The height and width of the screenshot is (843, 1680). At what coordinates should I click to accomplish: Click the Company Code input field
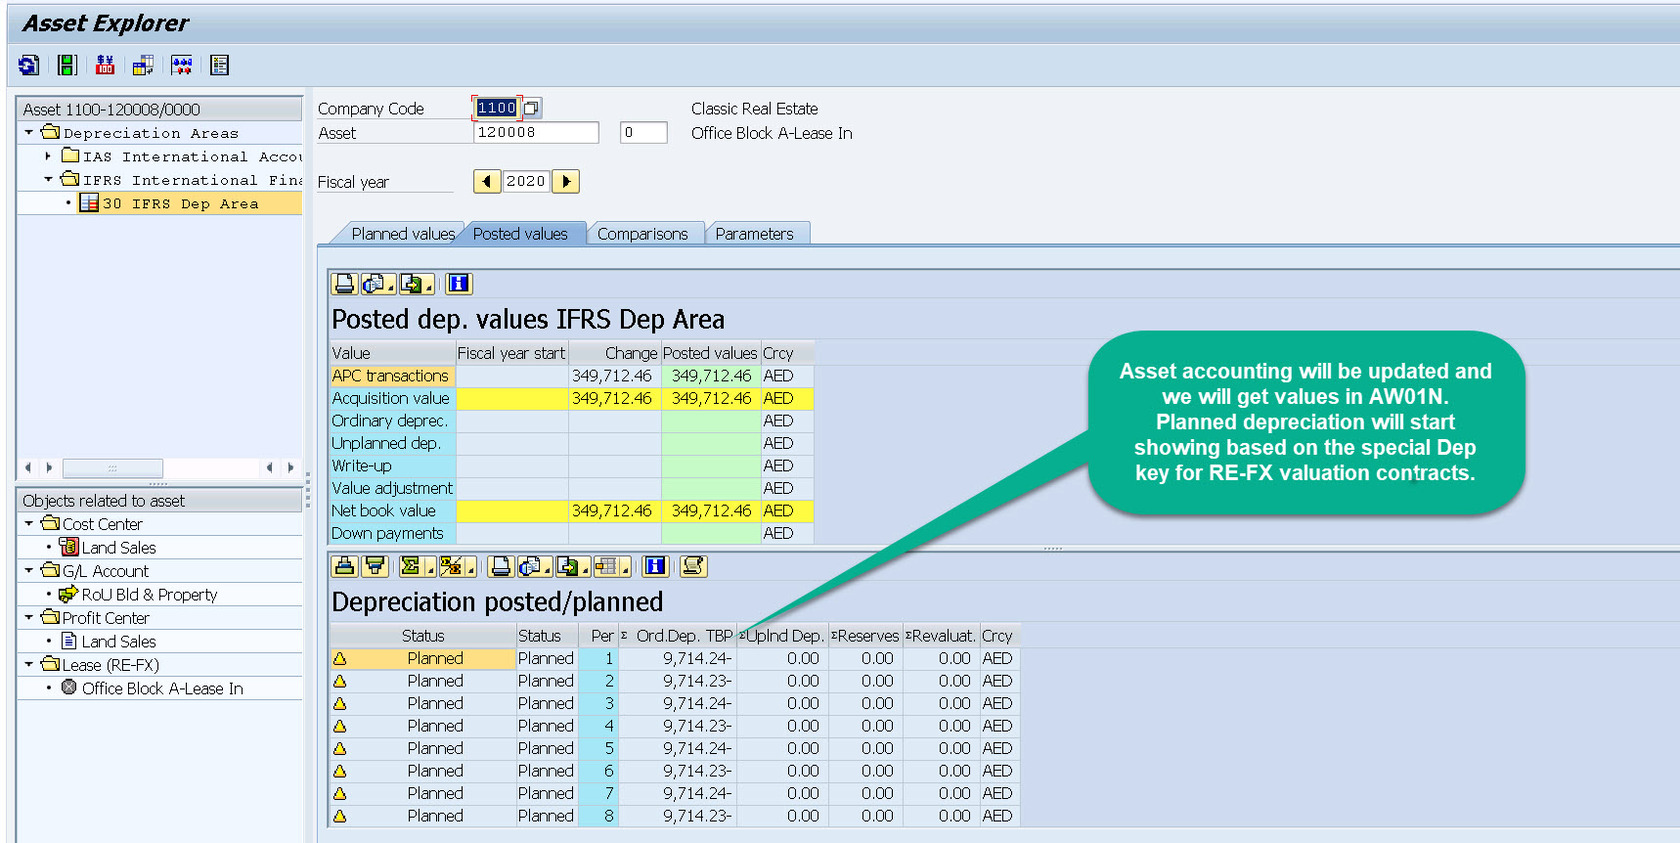point(497,108)
